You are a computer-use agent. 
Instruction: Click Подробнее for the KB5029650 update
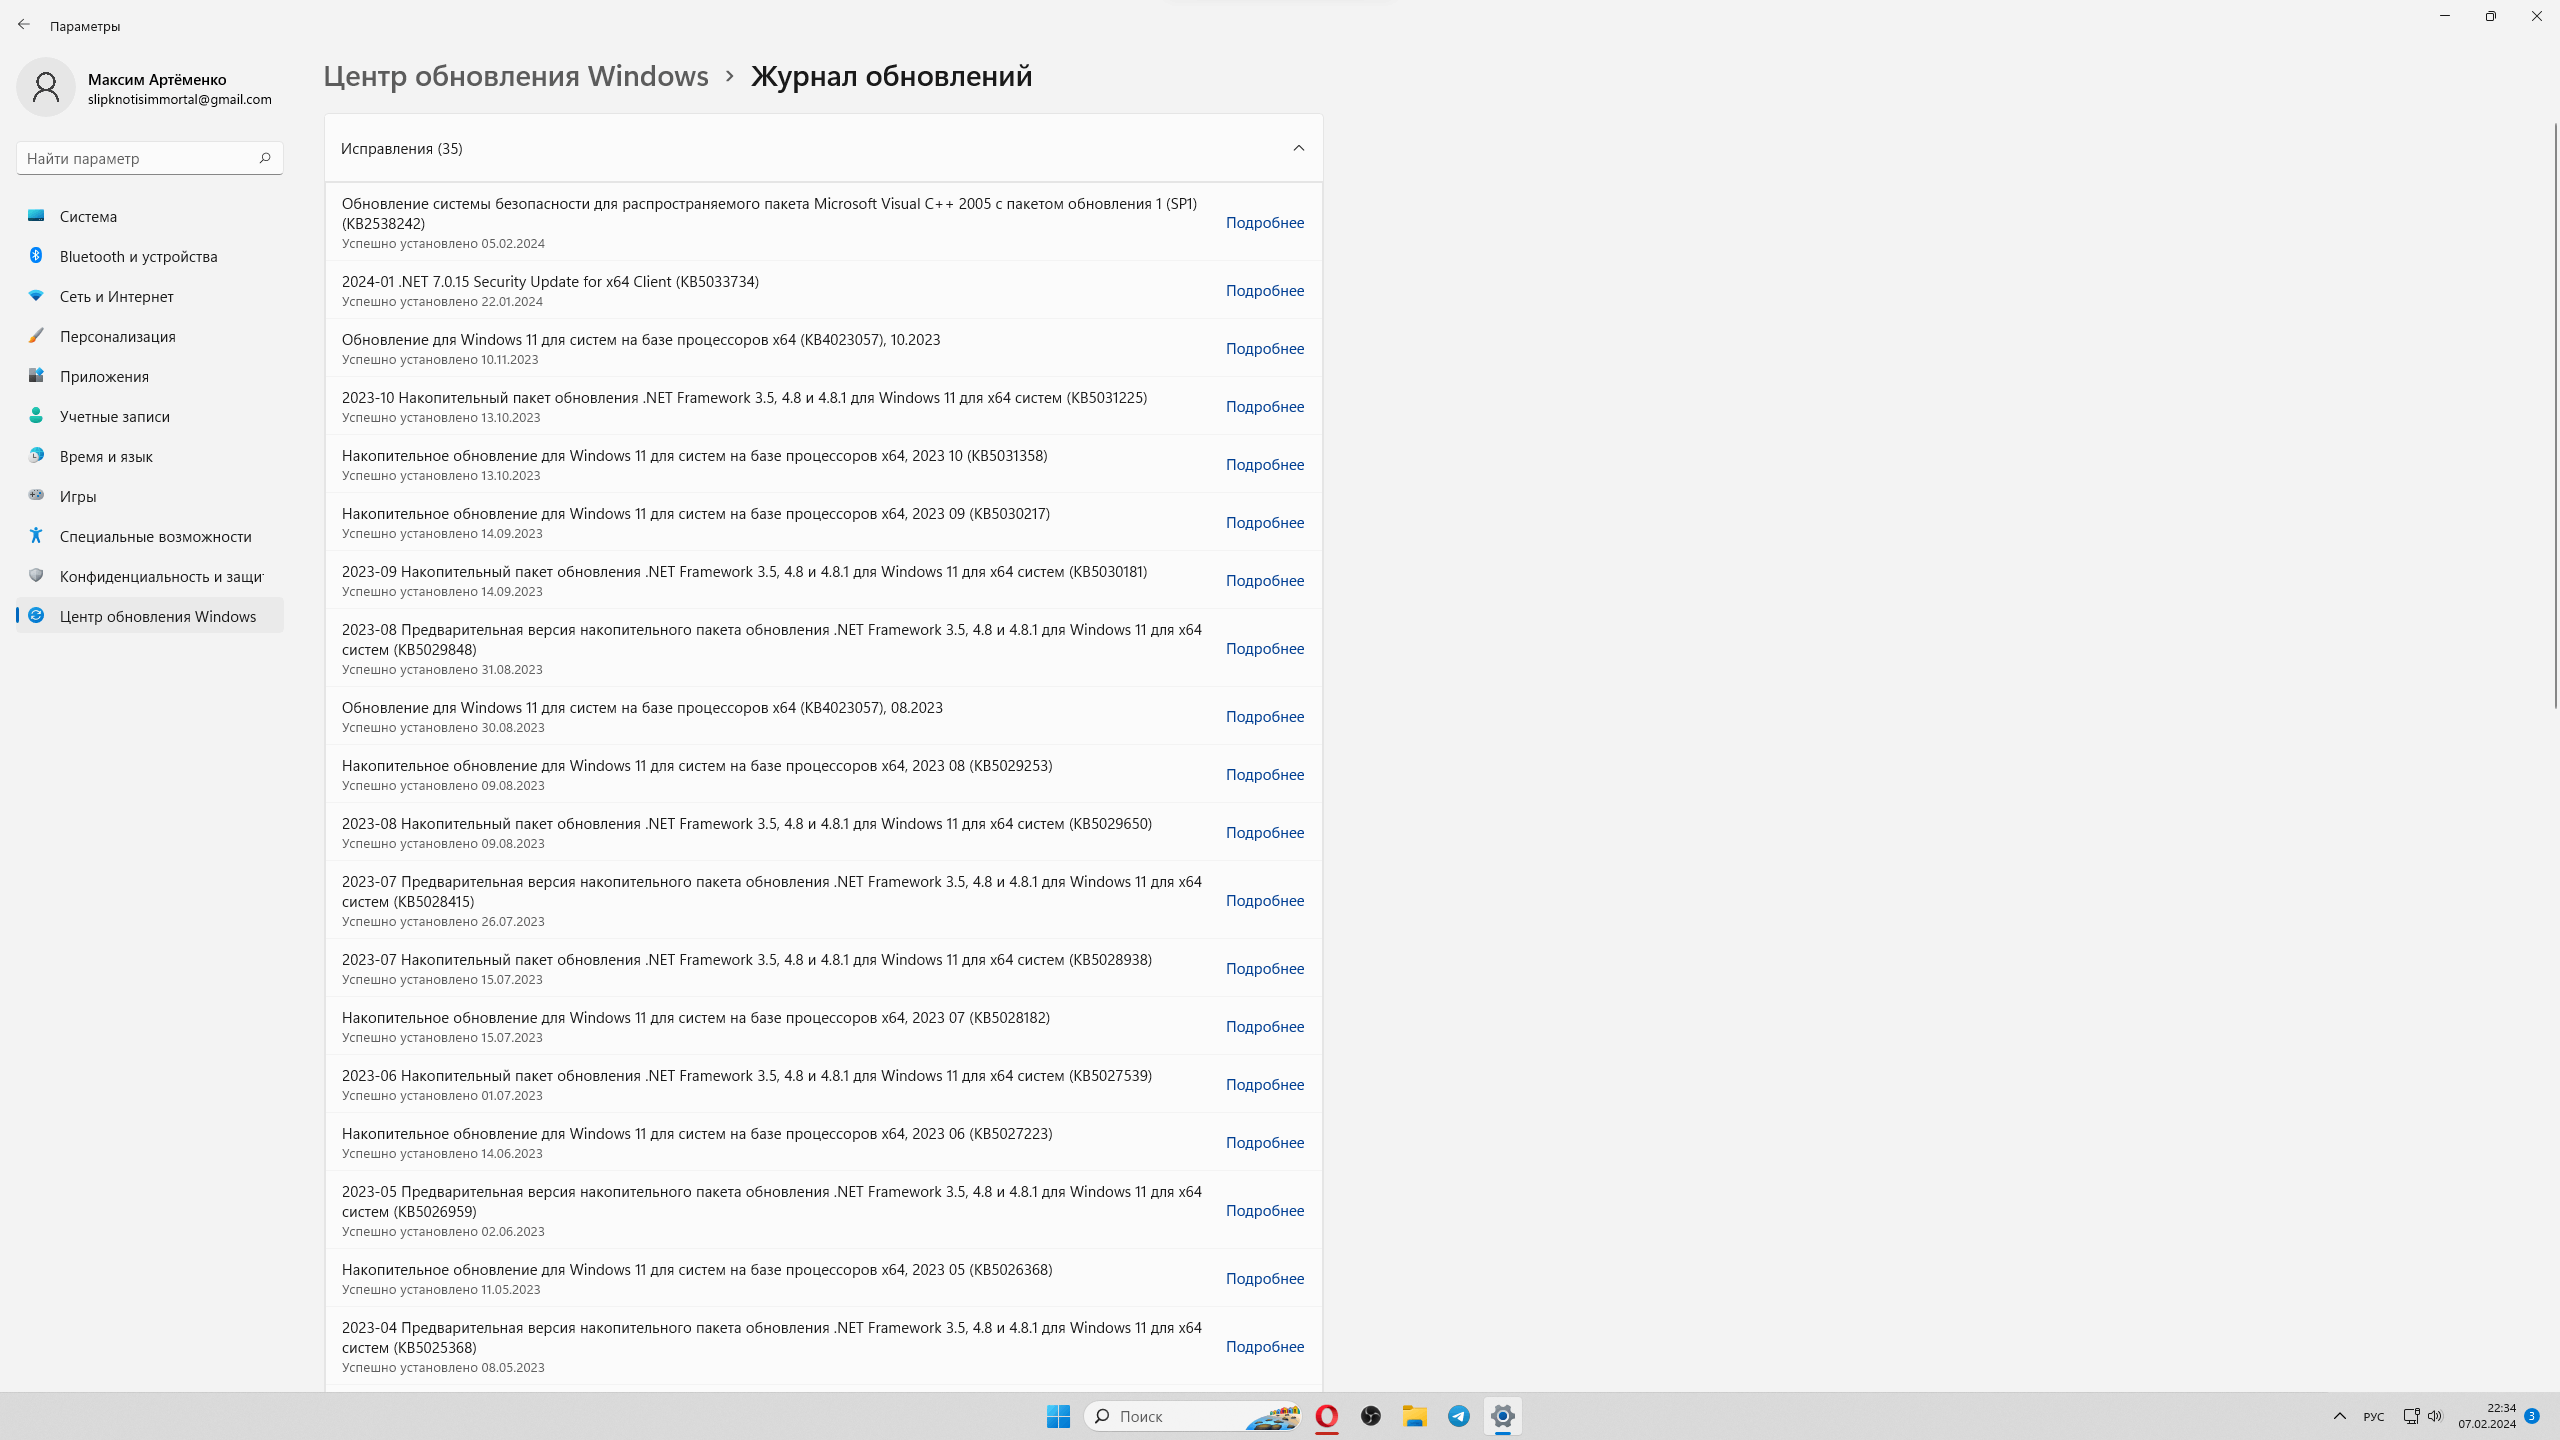[1265, 832]
